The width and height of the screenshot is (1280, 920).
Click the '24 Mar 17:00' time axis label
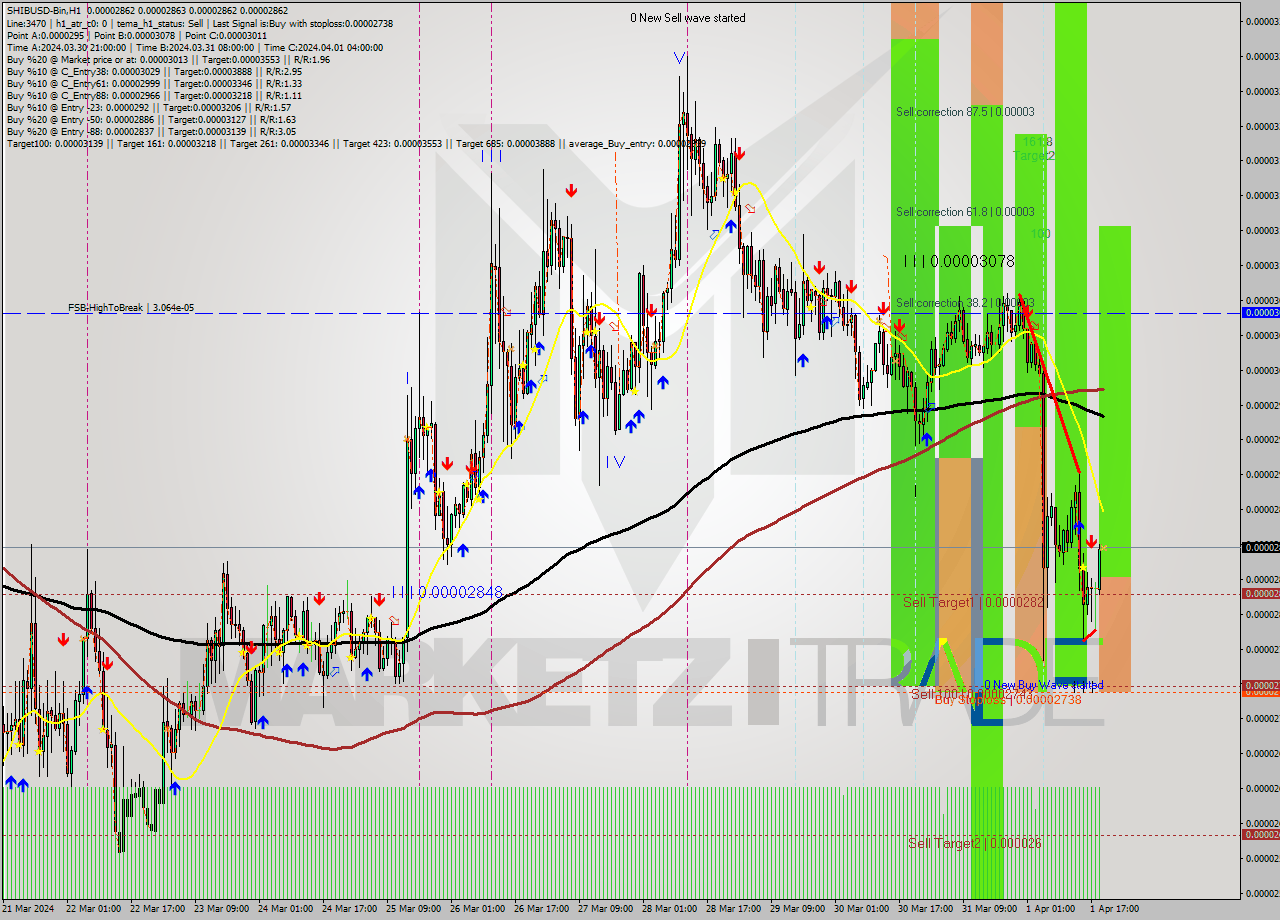coord(349,909)
